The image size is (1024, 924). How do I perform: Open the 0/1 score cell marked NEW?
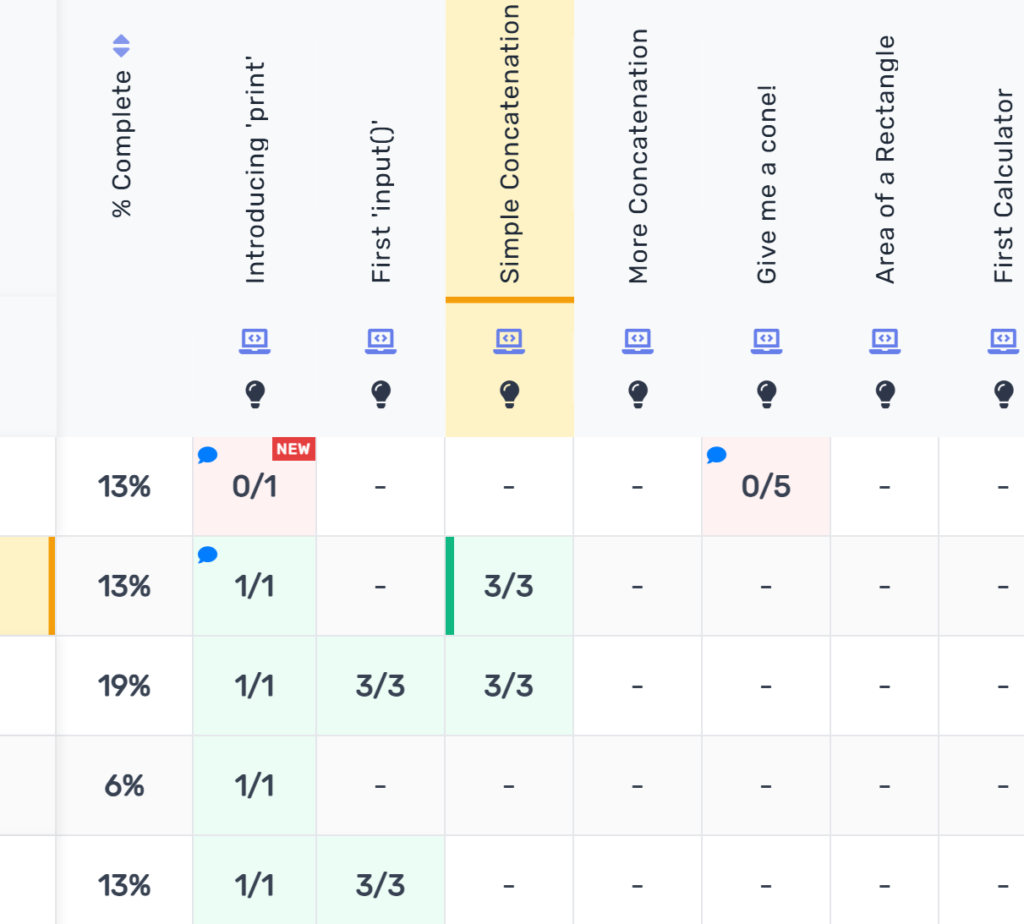(254, 487)
